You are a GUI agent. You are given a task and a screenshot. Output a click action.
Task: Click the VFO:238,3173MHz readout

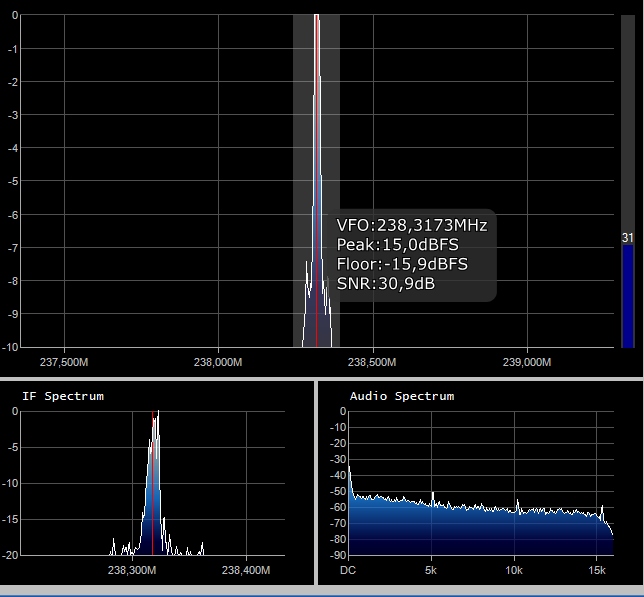pos(412,225)
